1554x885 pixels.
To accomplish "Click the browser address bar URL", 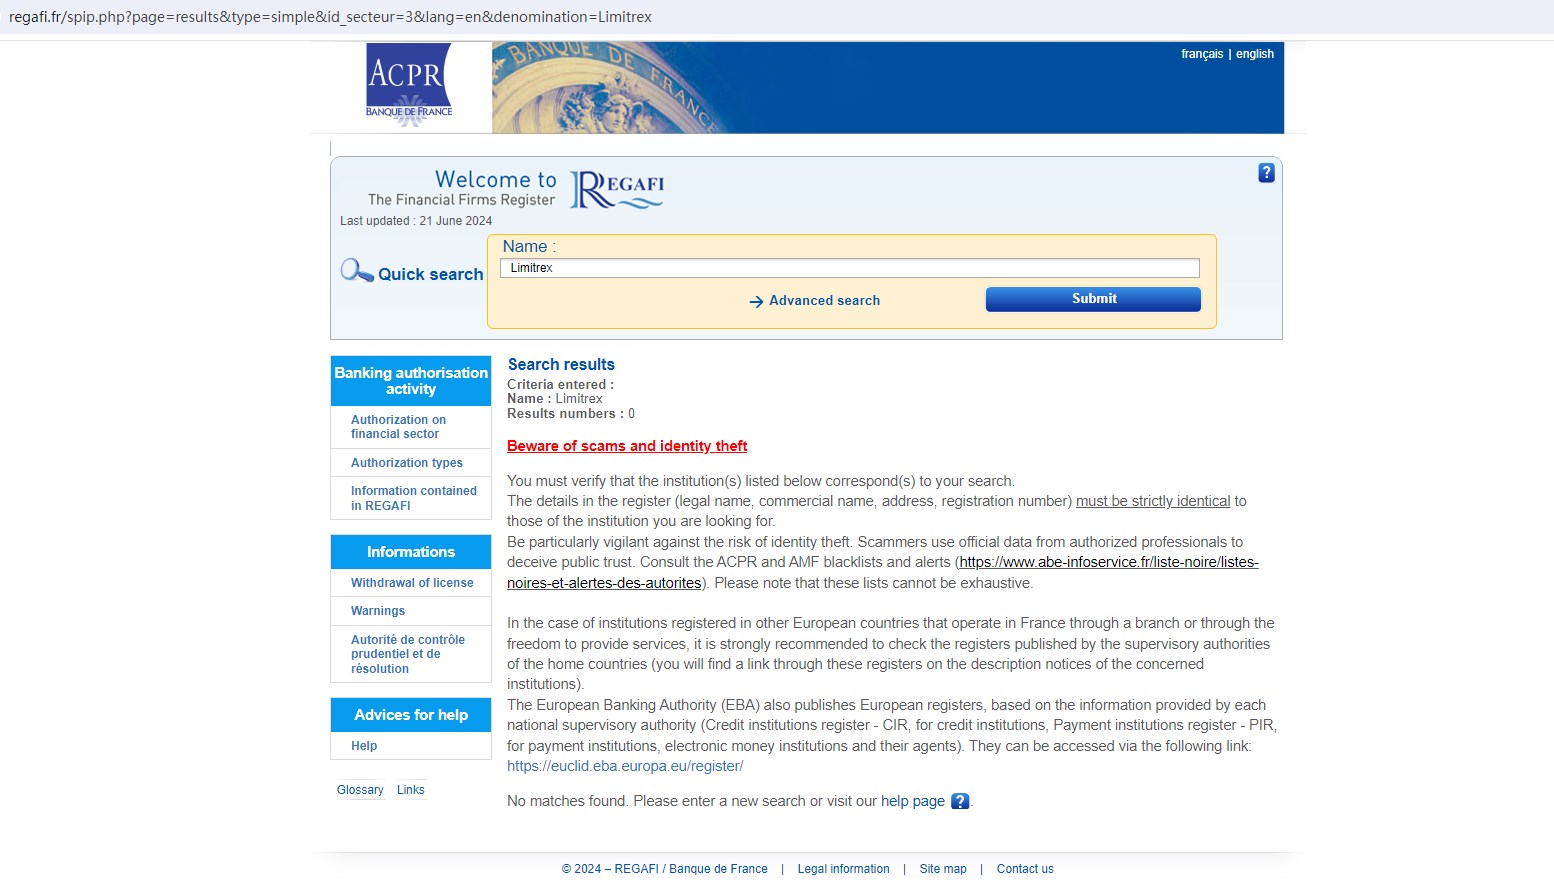I will [x=330, y=17].
